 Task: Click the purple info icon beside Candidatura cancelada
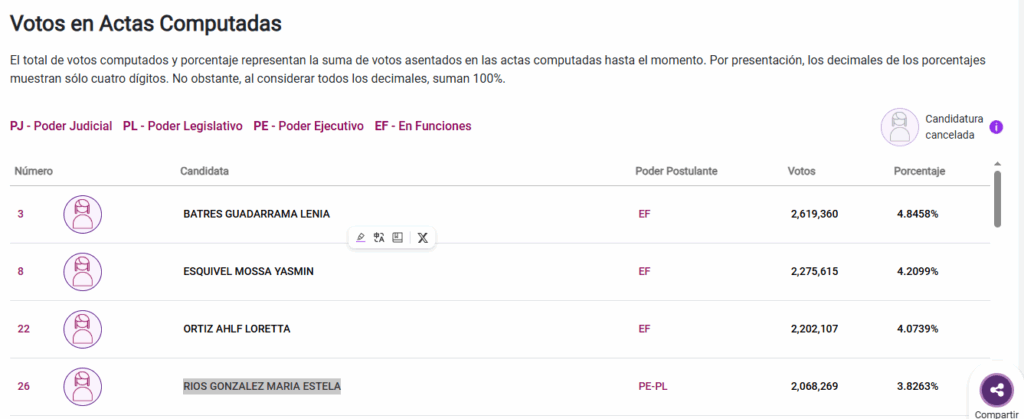point(996,127)
